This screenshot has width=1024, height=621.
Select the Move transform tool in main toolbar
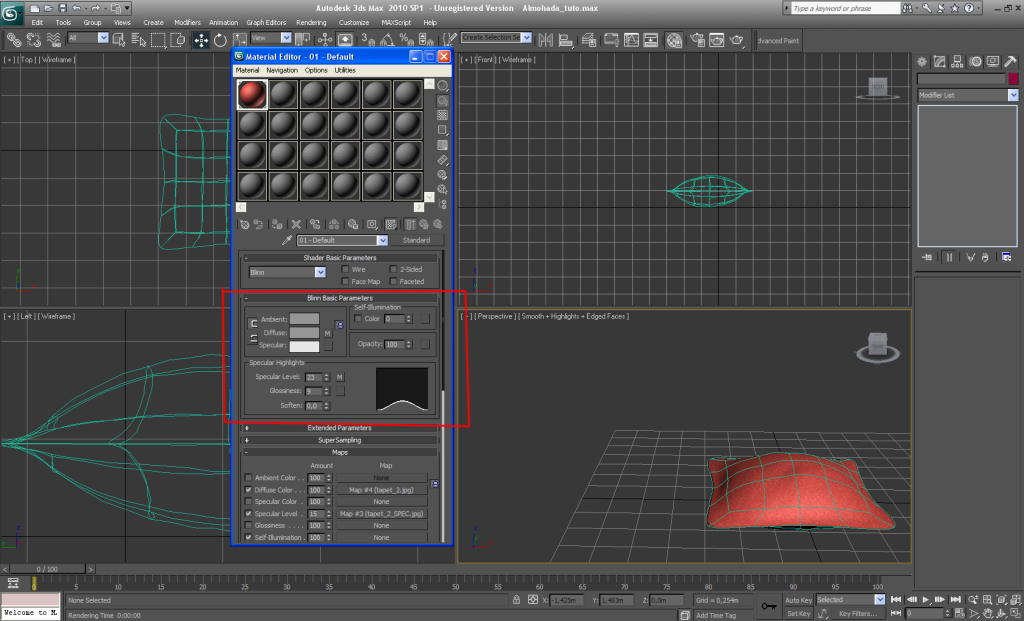tap(201, 40)
